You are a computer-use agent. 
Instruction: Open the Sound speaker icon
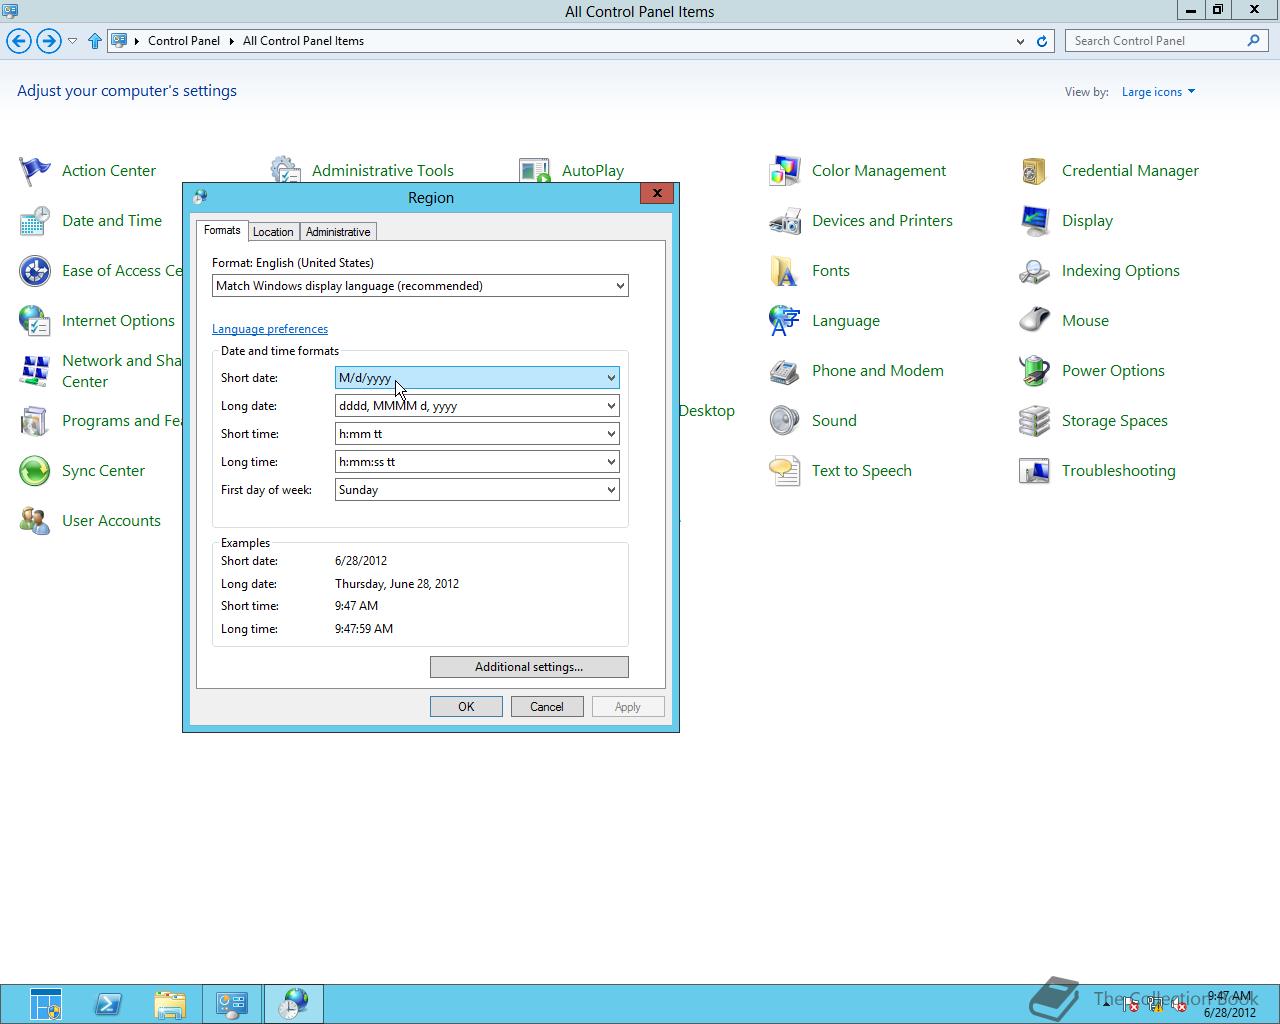pyautogui.click(x=785, y=421)
